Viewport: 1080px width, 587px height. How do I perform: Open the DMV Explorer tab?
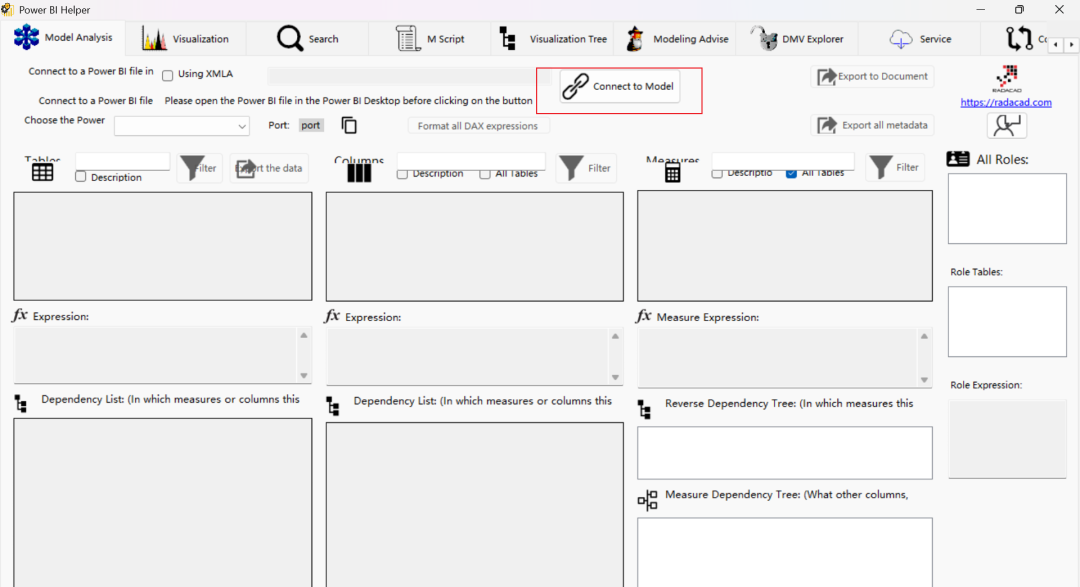click(797, 39)
